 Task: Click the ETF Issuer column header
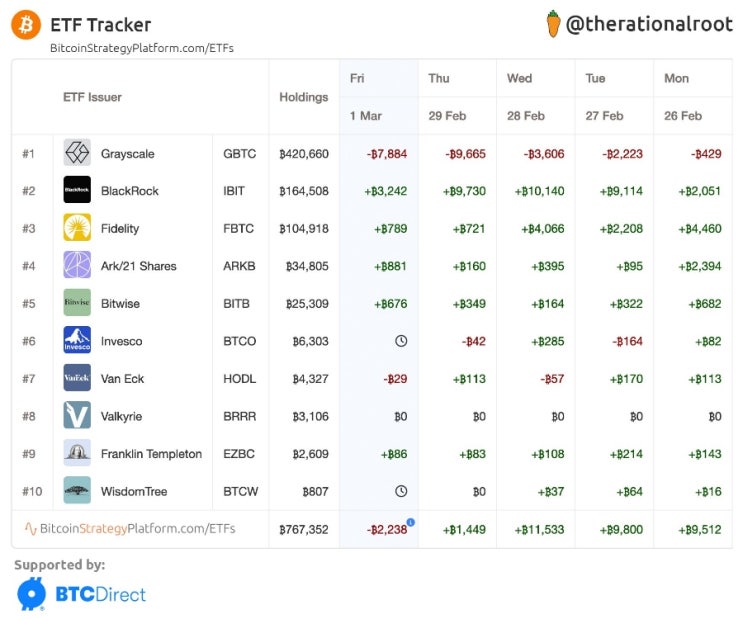click(92, 97)
